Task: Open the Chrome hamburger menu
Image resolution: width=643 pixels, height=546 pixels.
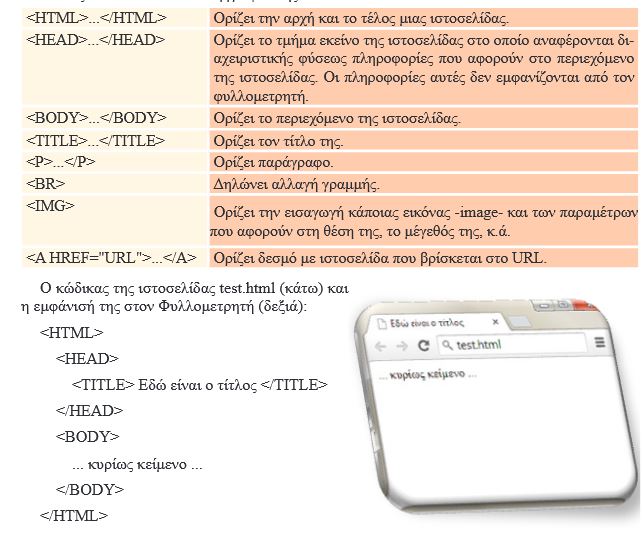Action: click(x=600, y=342)
